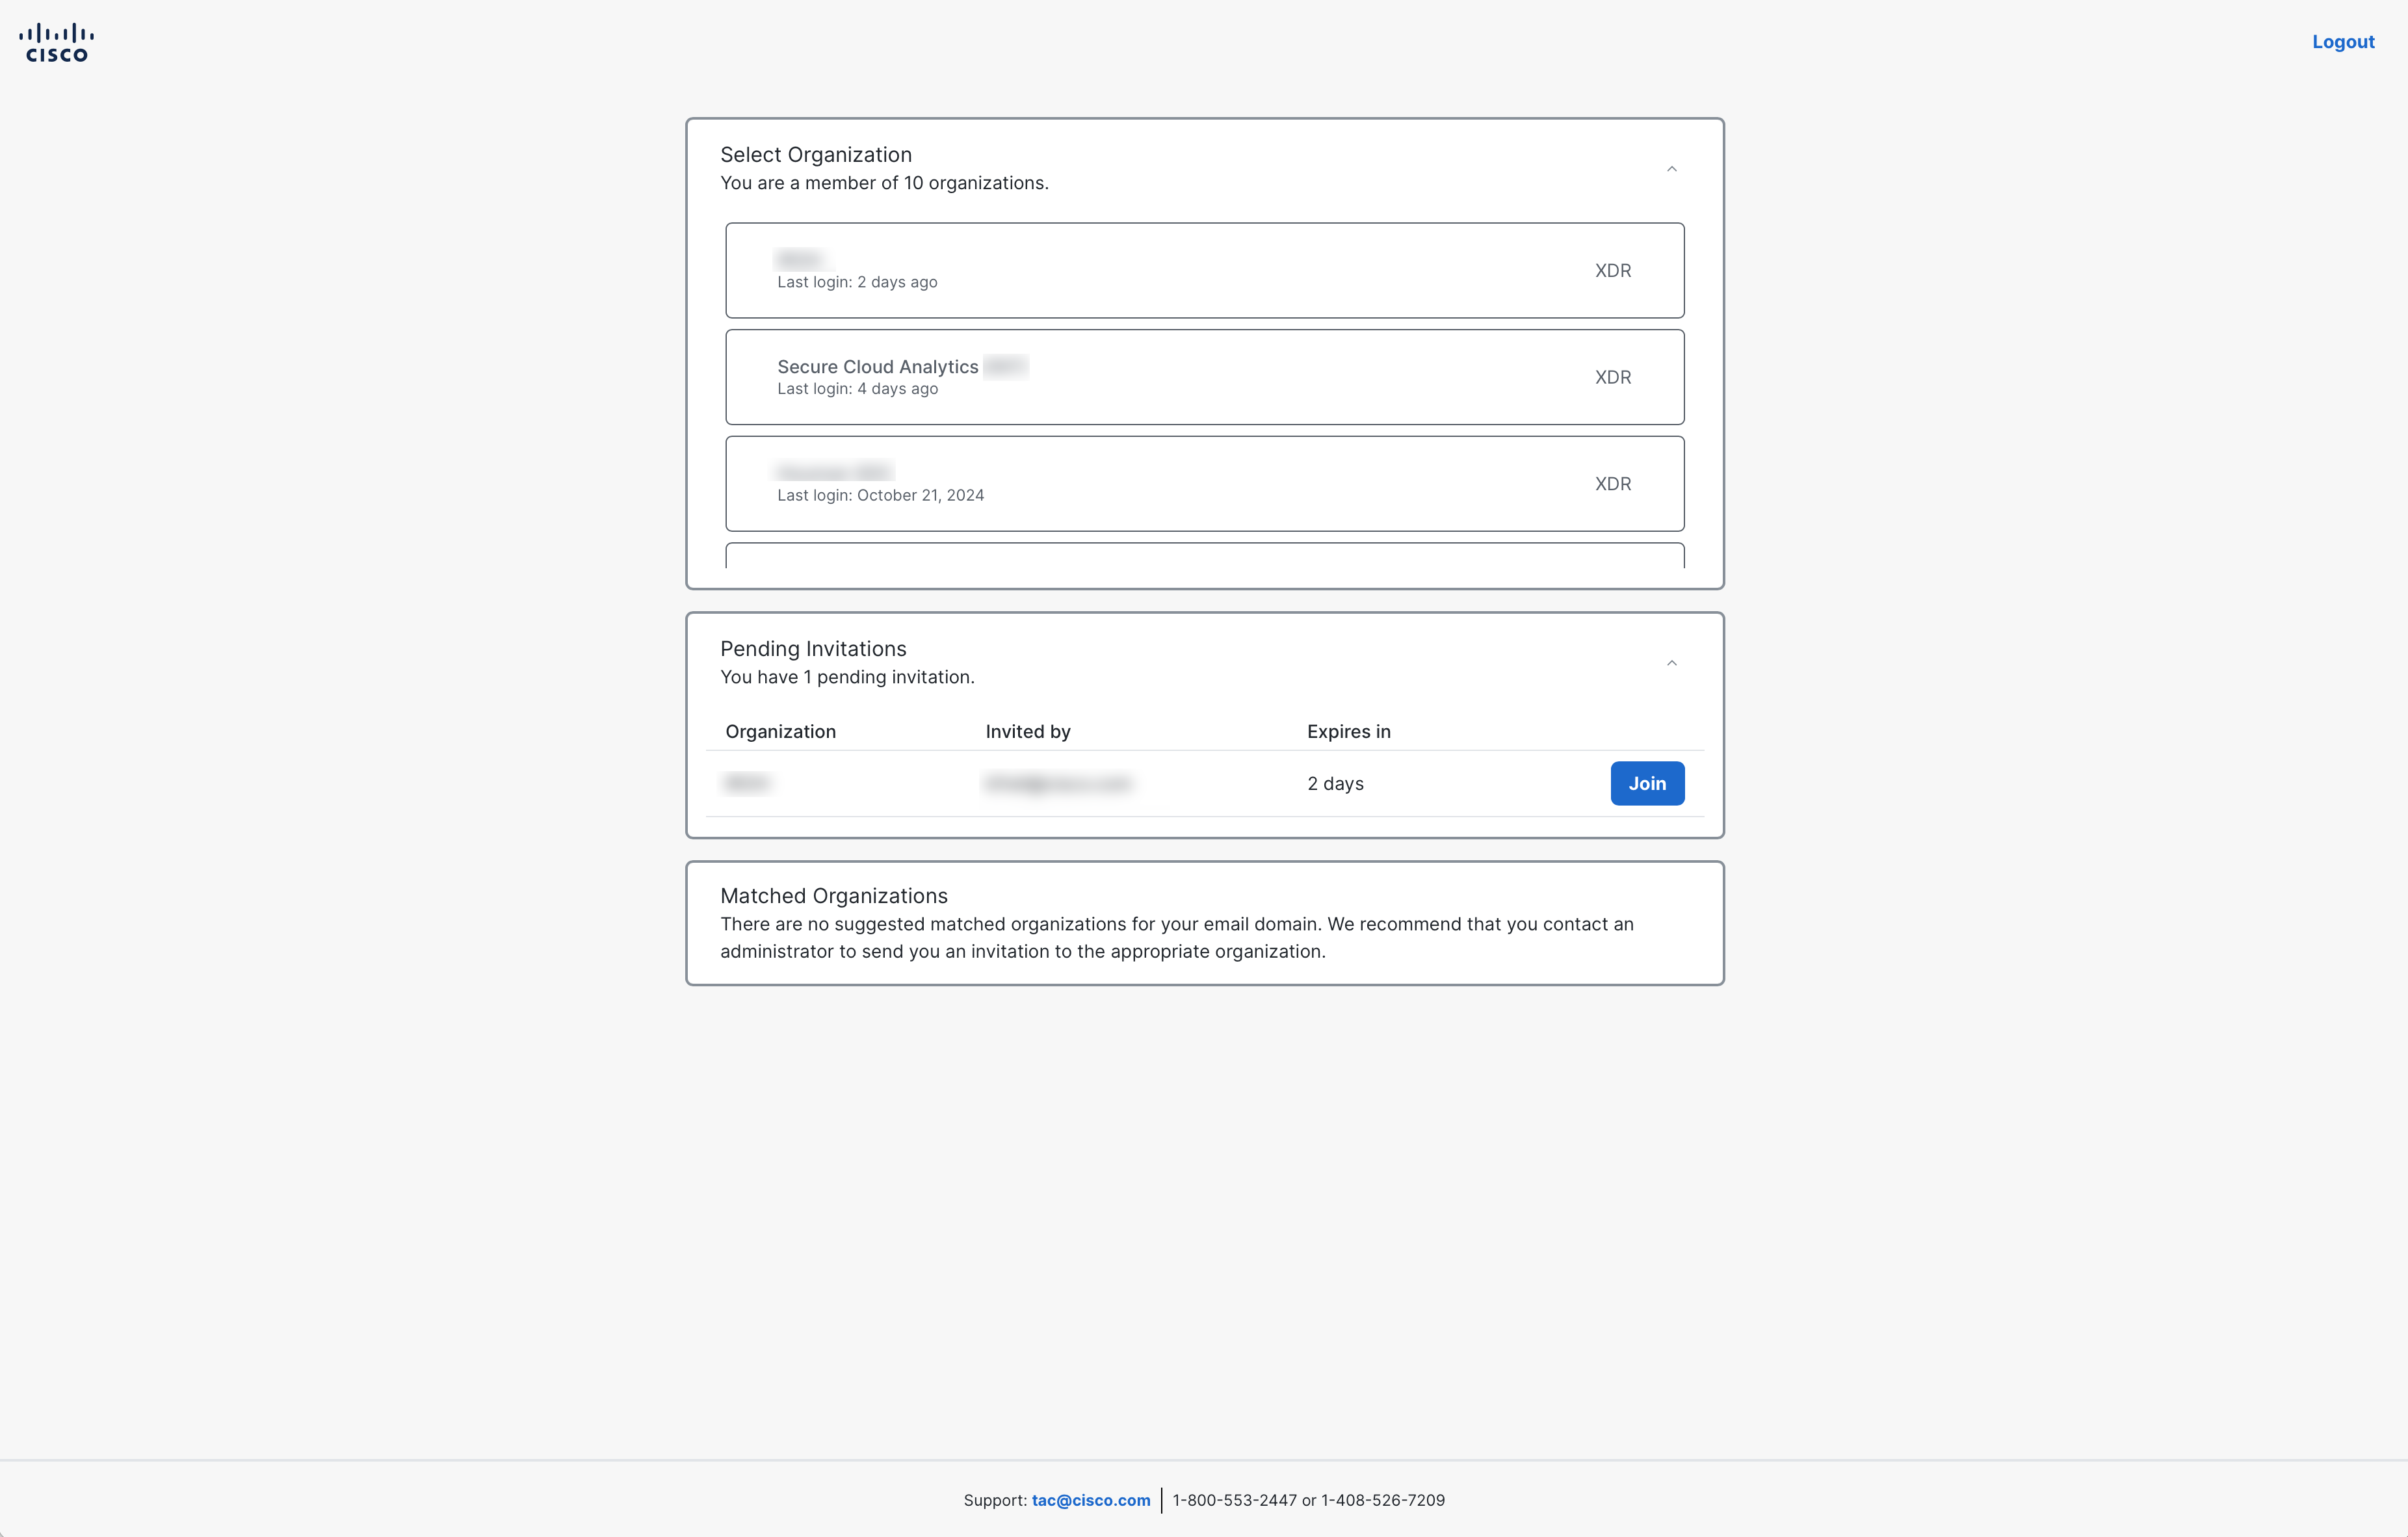Click XDR label on October 21 organization card

click(x=1612, y=484)
